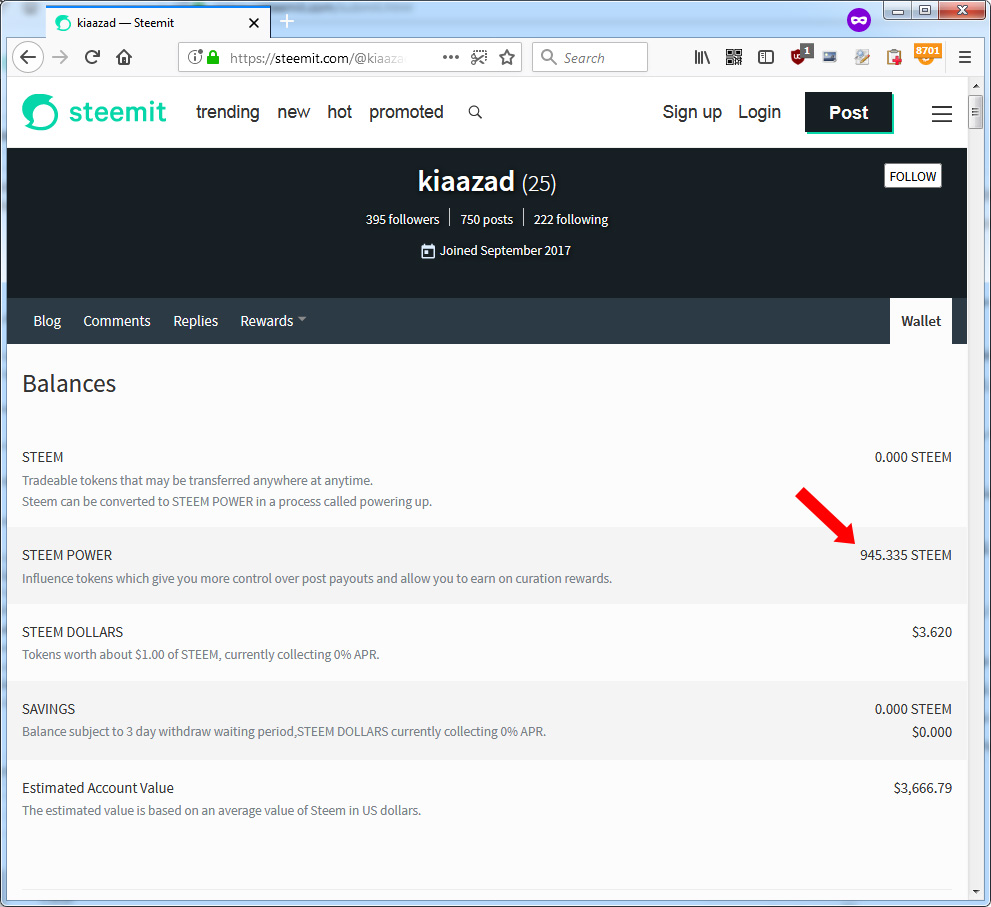The height and width of the screenshot is (907, 991).
Task: Click the small monitor extension icon
Action: click(830, 58)
